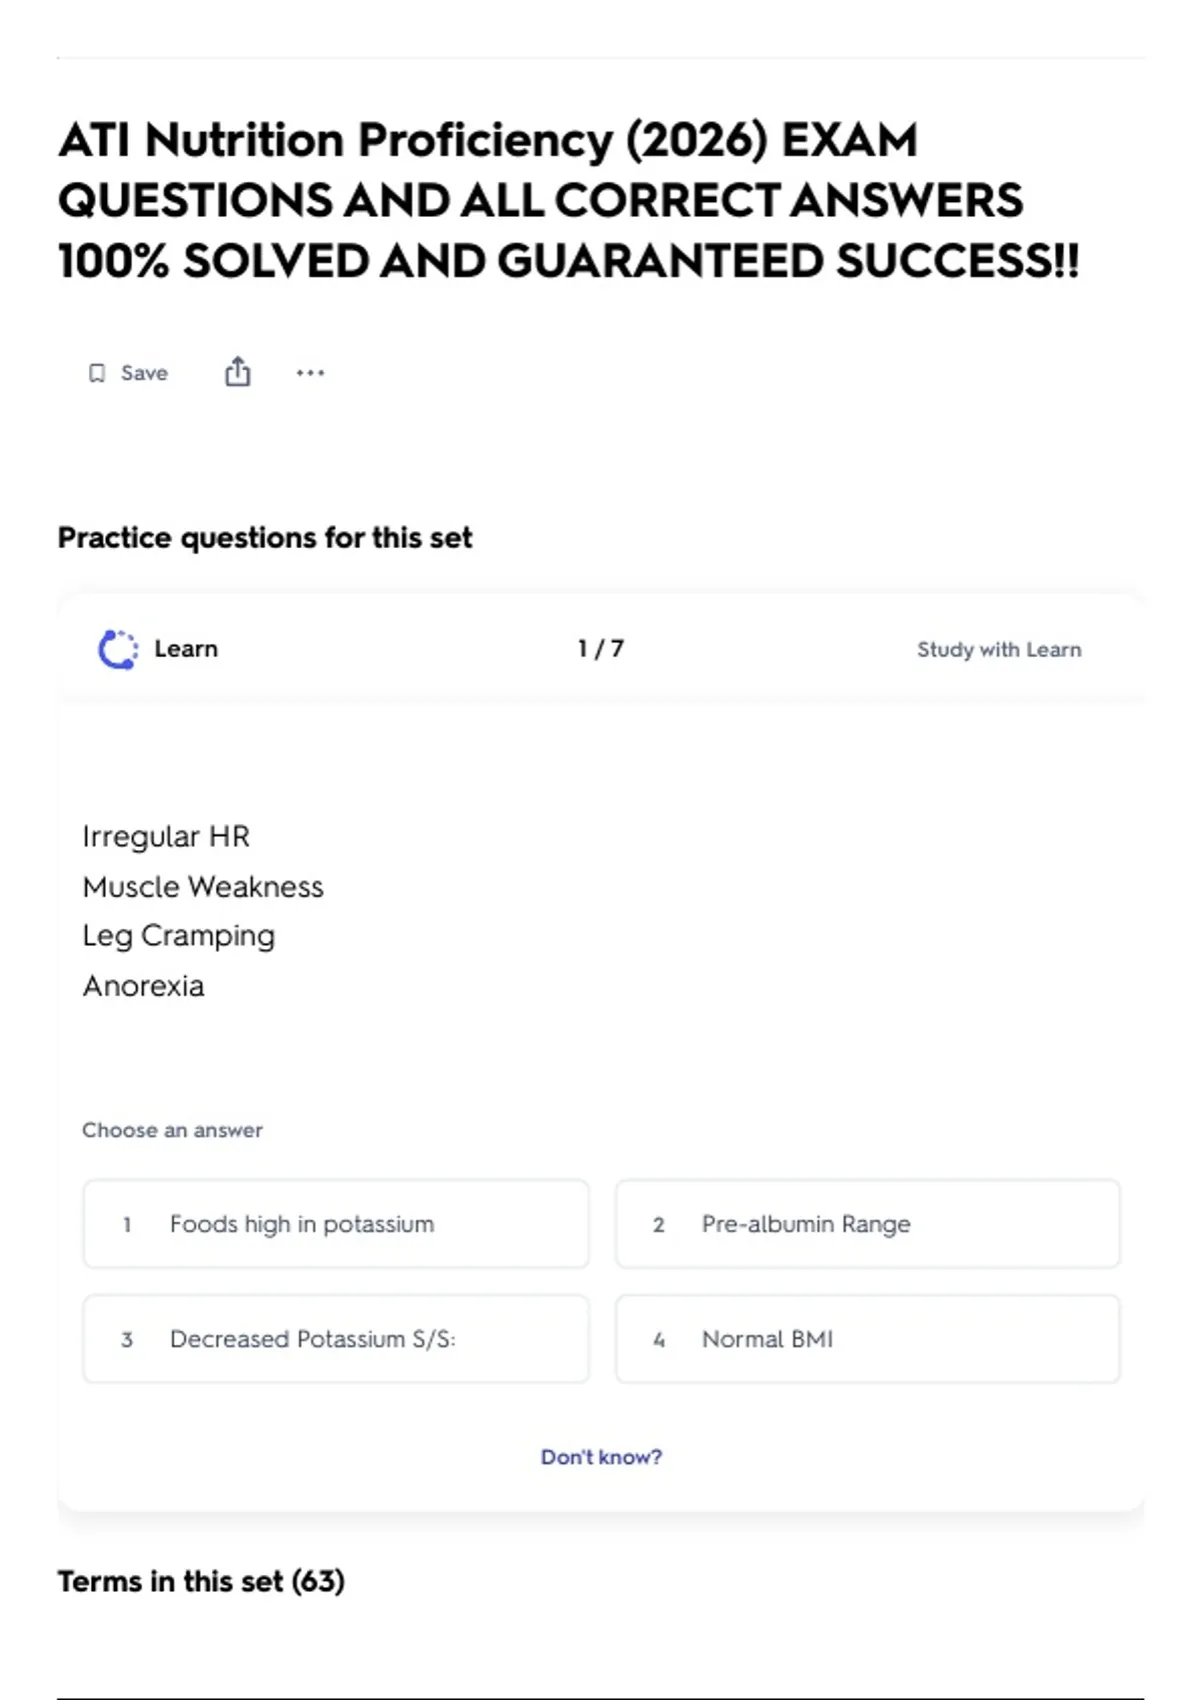Click the ATI Nutrition Proficiency set title
Image resolution: width=1200 pixels, height=1700 pixels.
tap(569, 200)
